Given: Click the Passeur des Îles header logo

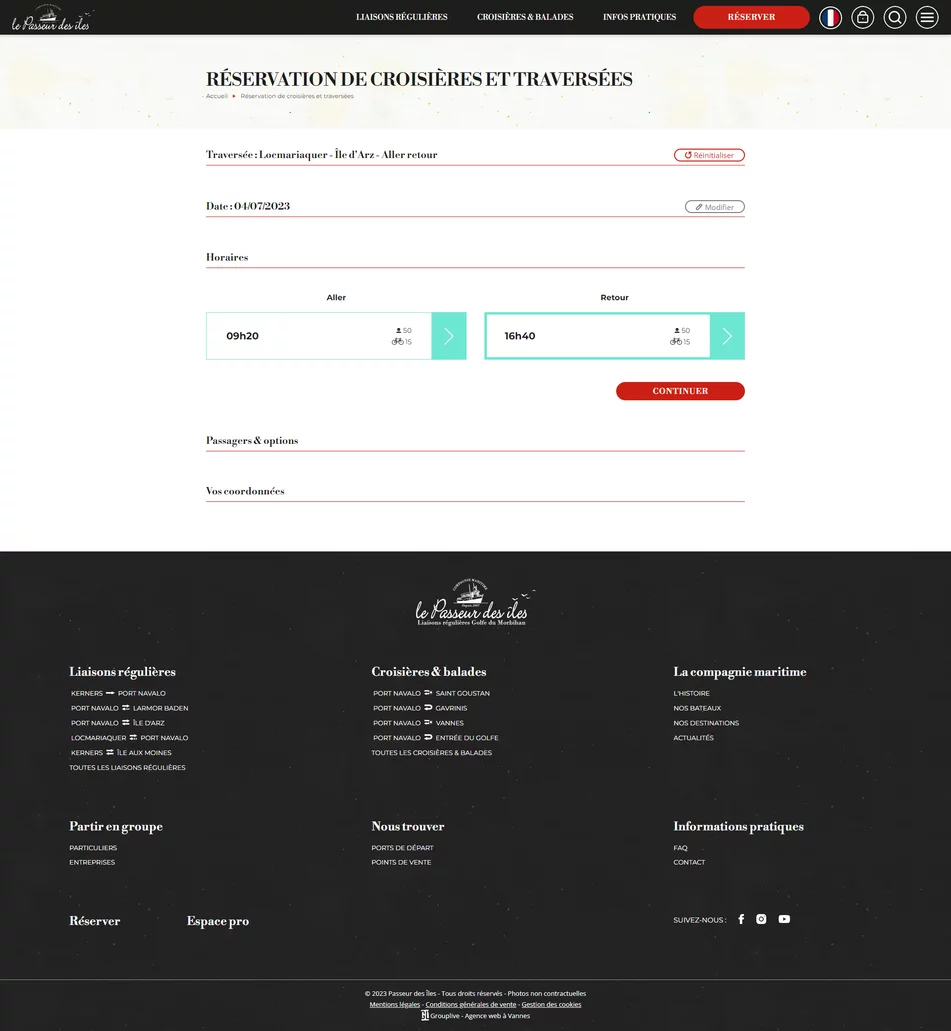Looking at the screenshot, I should click(x=50, y=17).
